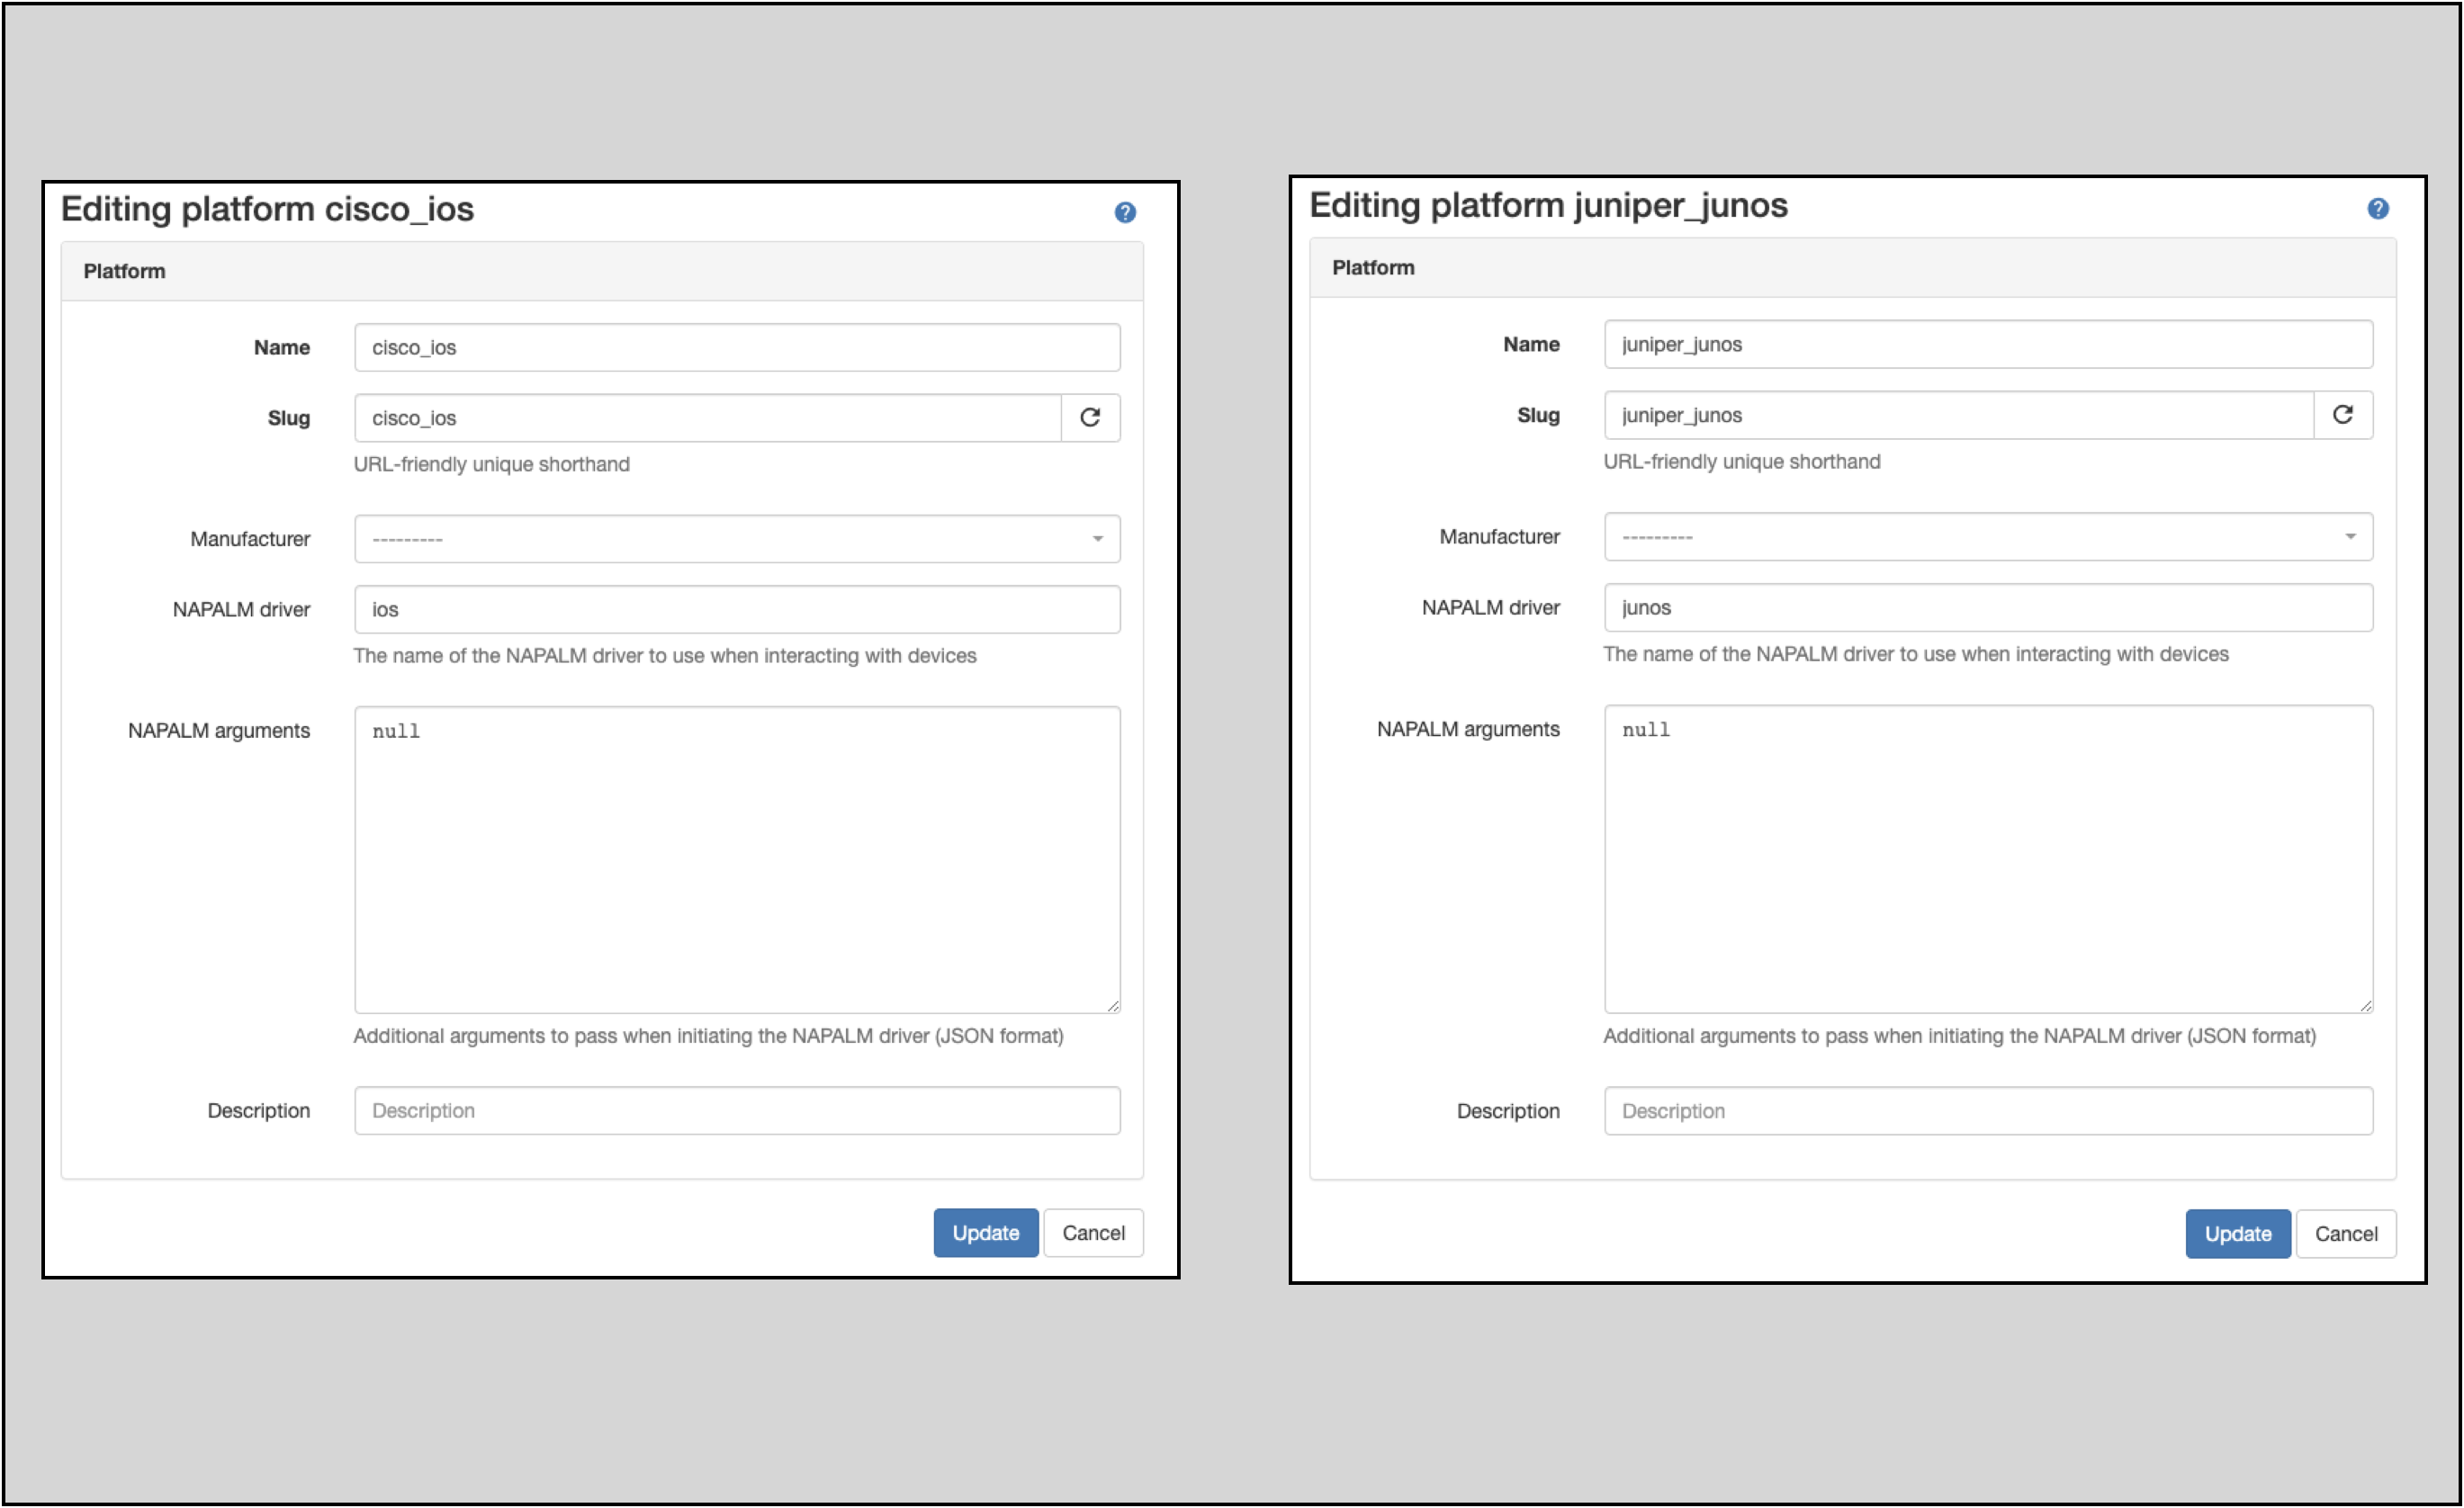This screenshot has height=1508, width=2464.
Task: Click NAPALM arguments textarea in cisco_ios form
Action: coord(737,860)
